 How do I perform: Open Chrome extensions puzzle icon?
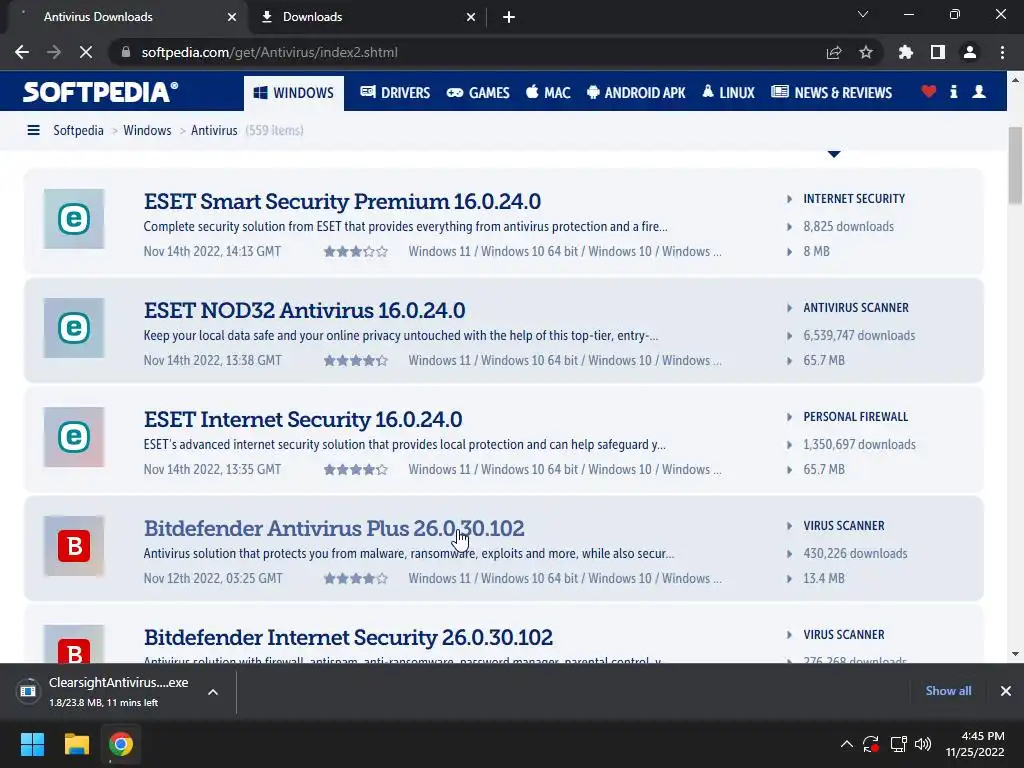906,52
